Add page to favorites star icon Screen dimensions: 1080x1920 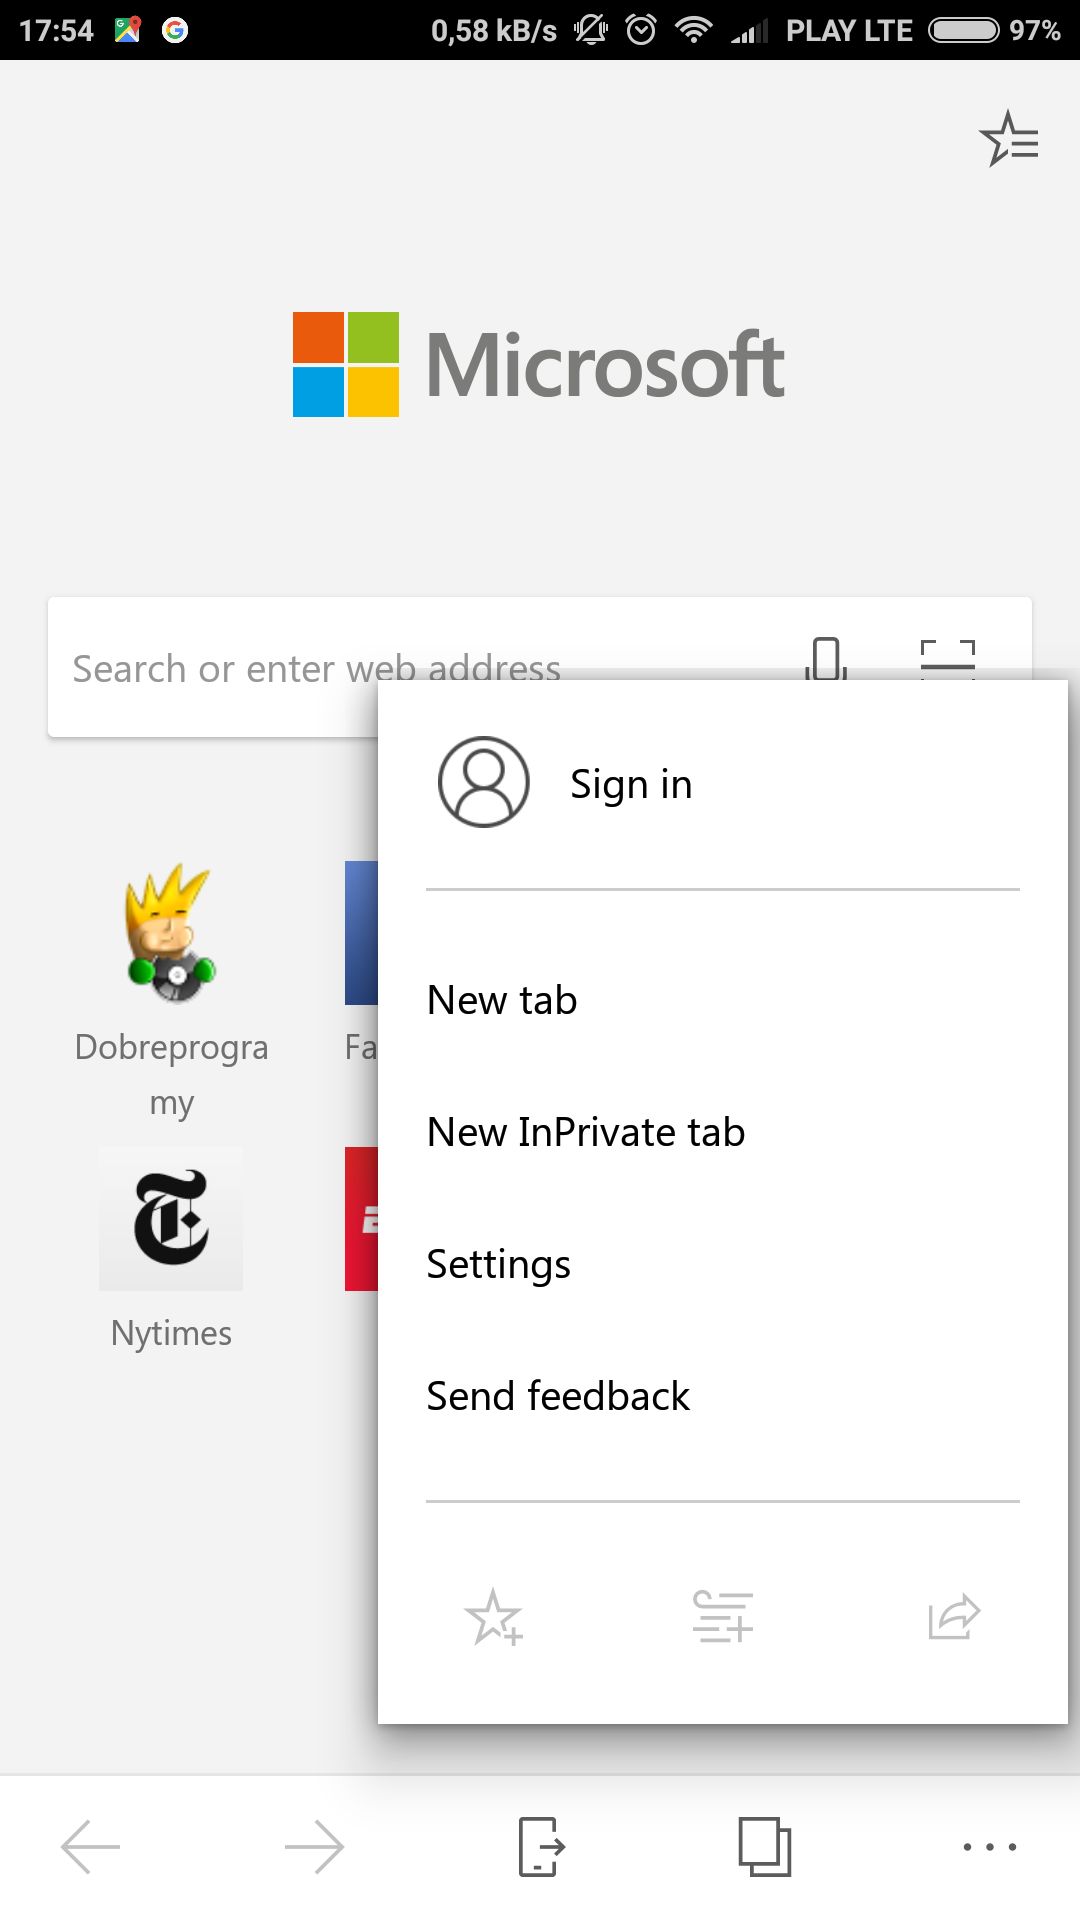coord(494,1617)
